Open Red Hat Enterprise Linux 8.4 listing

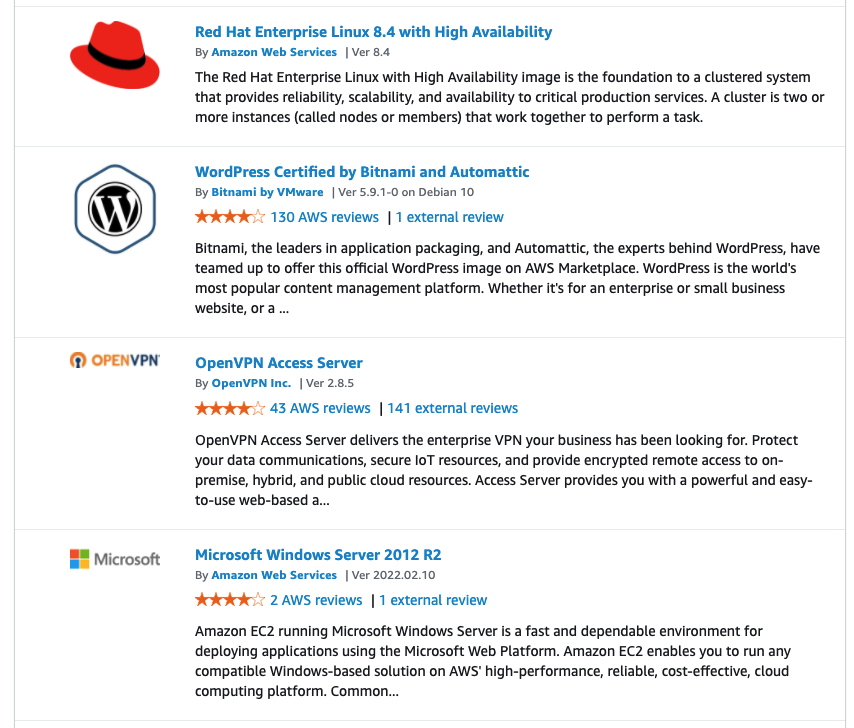373,32
